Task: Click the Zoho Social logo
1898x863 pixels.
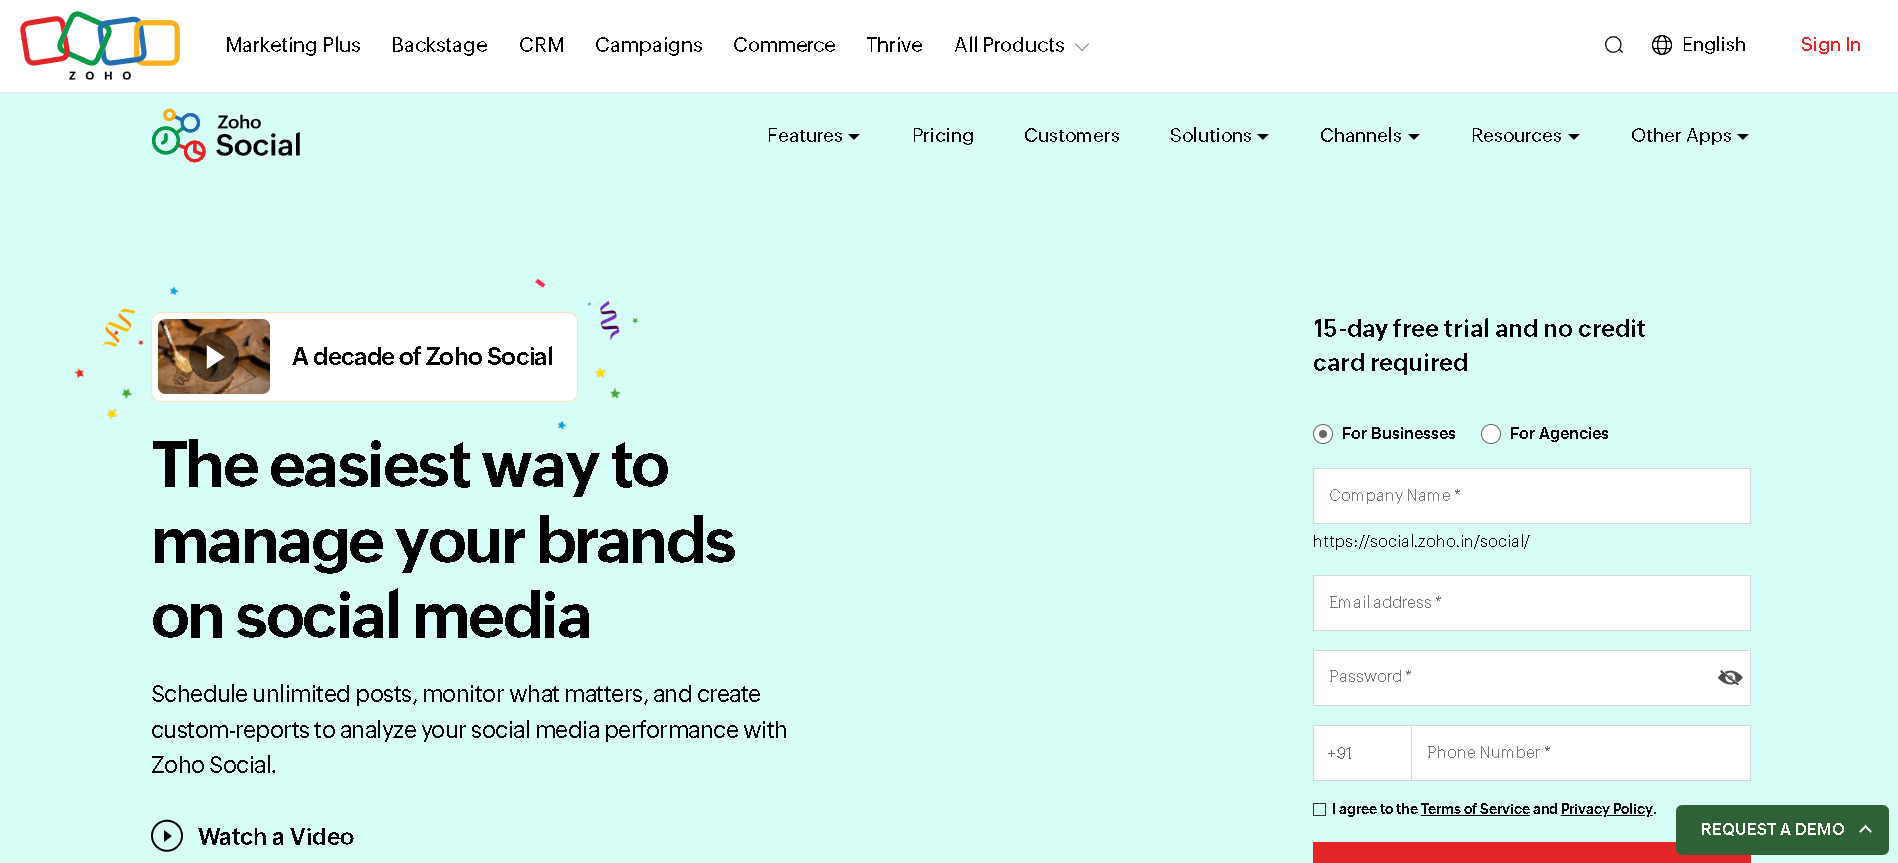Action: click(227, 136)
